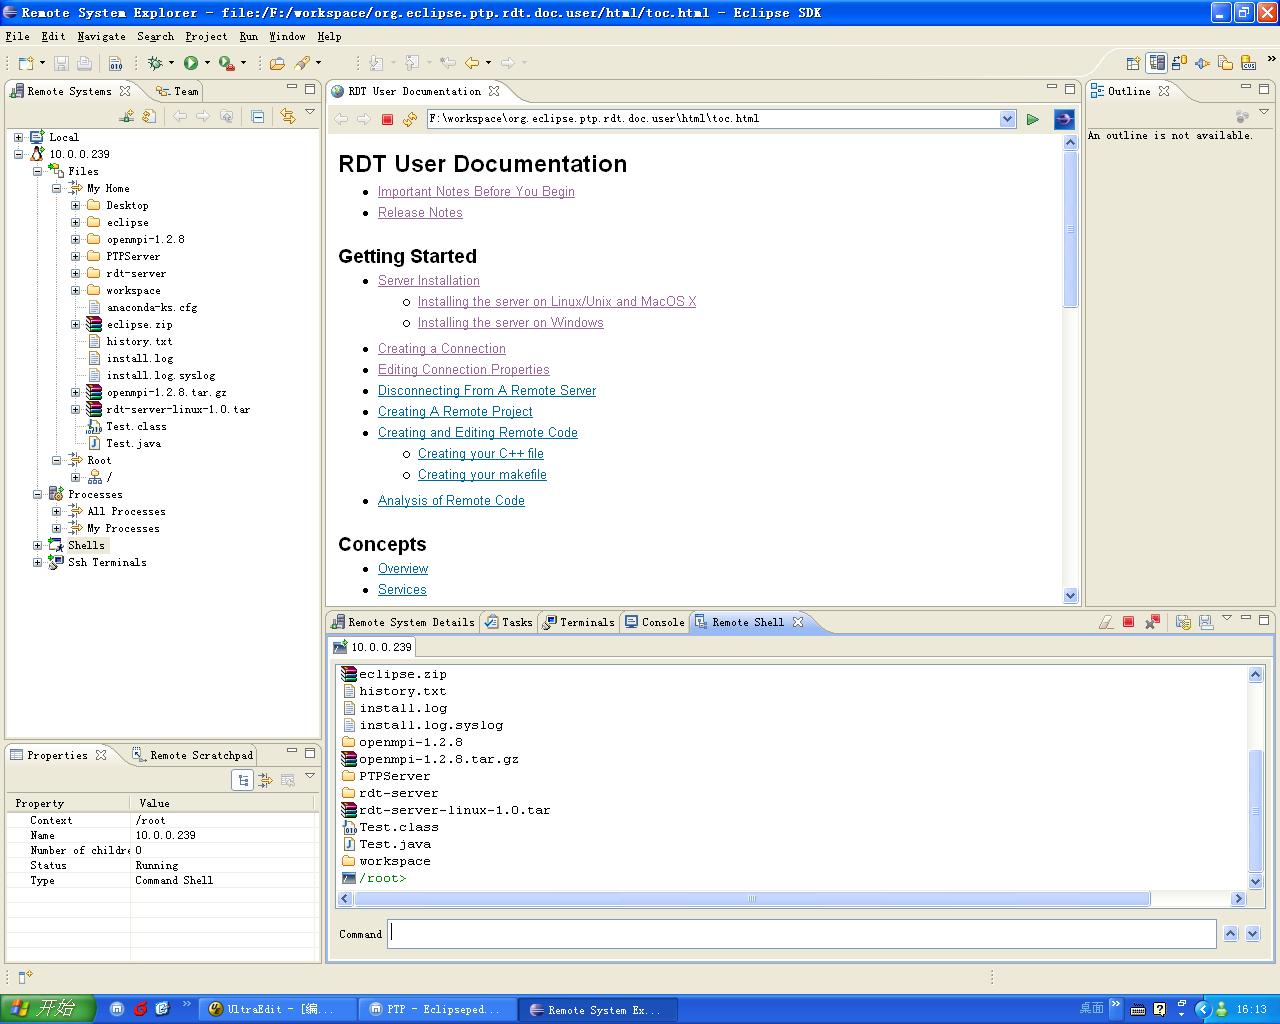
Task: Click the Open Perspective icon
Action: pyautogui.click(x=1133, y=63)
